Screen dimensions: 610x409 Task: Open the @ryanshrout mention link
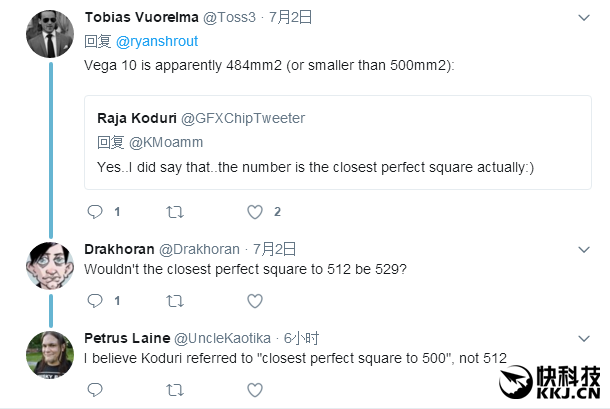[x=155, y=42]
